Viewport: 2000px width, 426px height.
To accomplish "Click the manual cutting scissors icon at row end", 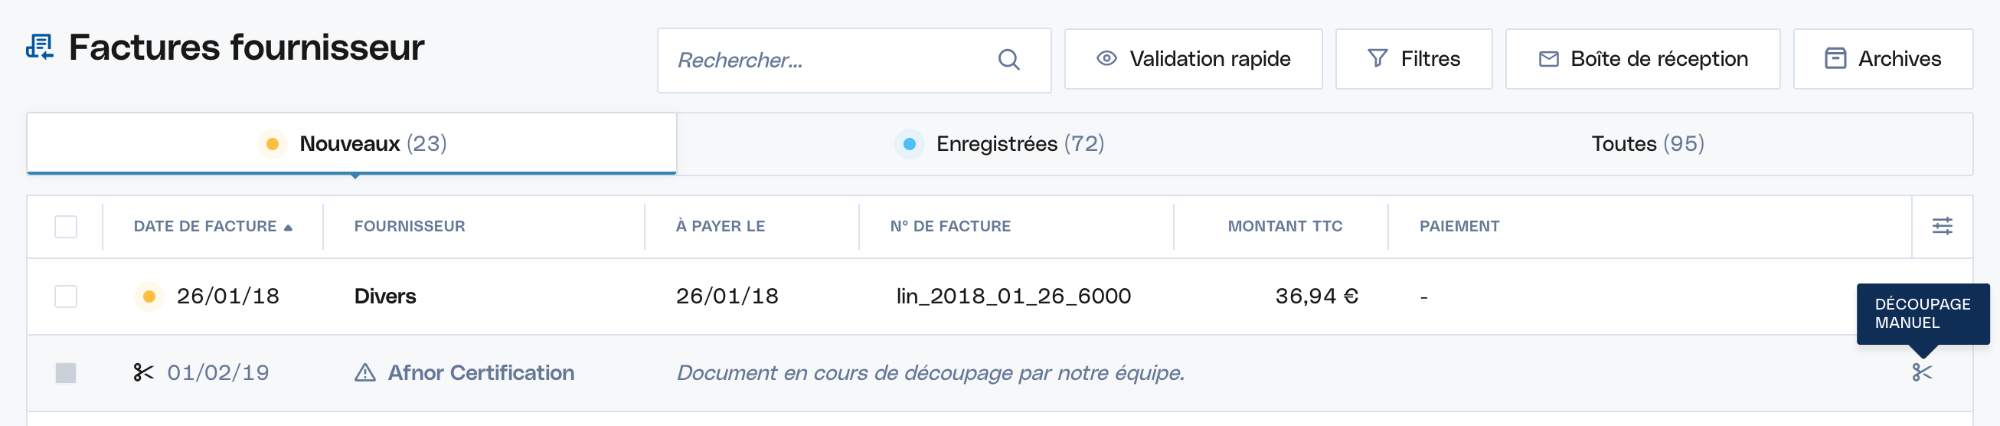I will (1922, 373).
